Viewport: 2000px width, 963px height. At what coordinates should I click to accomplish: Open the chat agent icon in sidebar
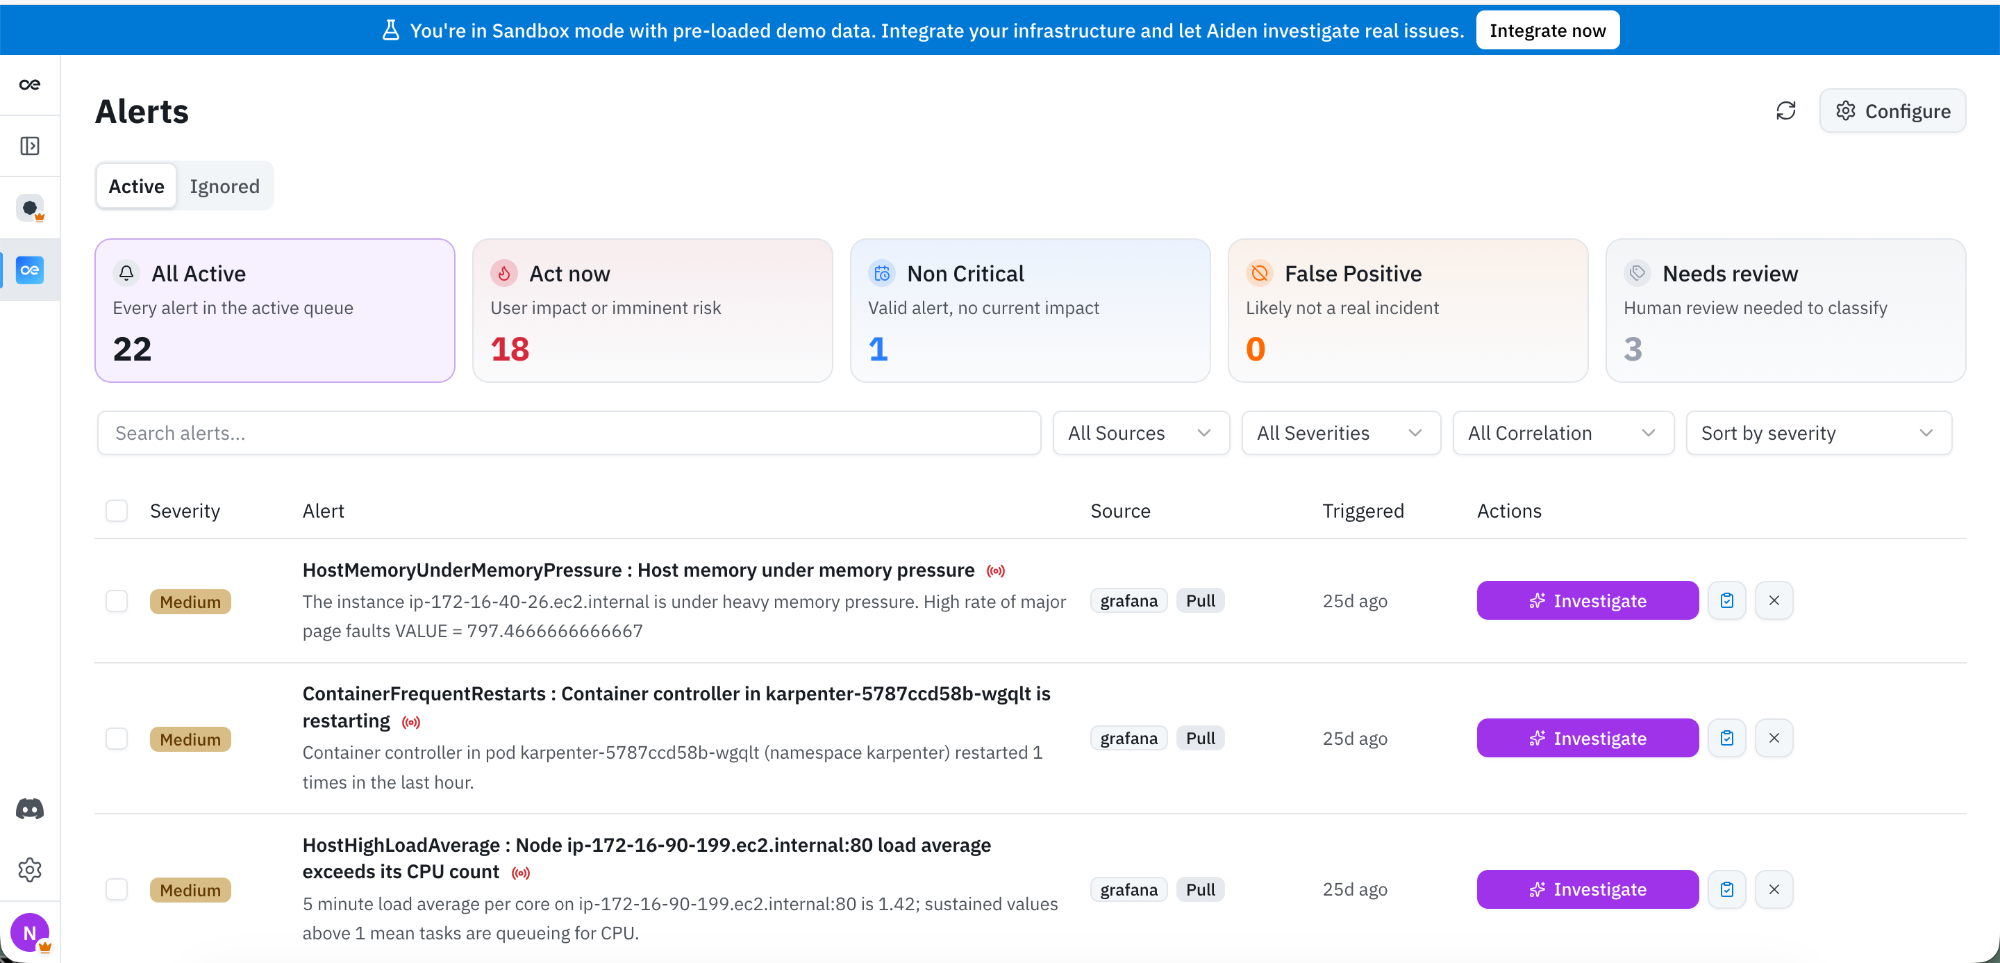click(x=31, y=208)
